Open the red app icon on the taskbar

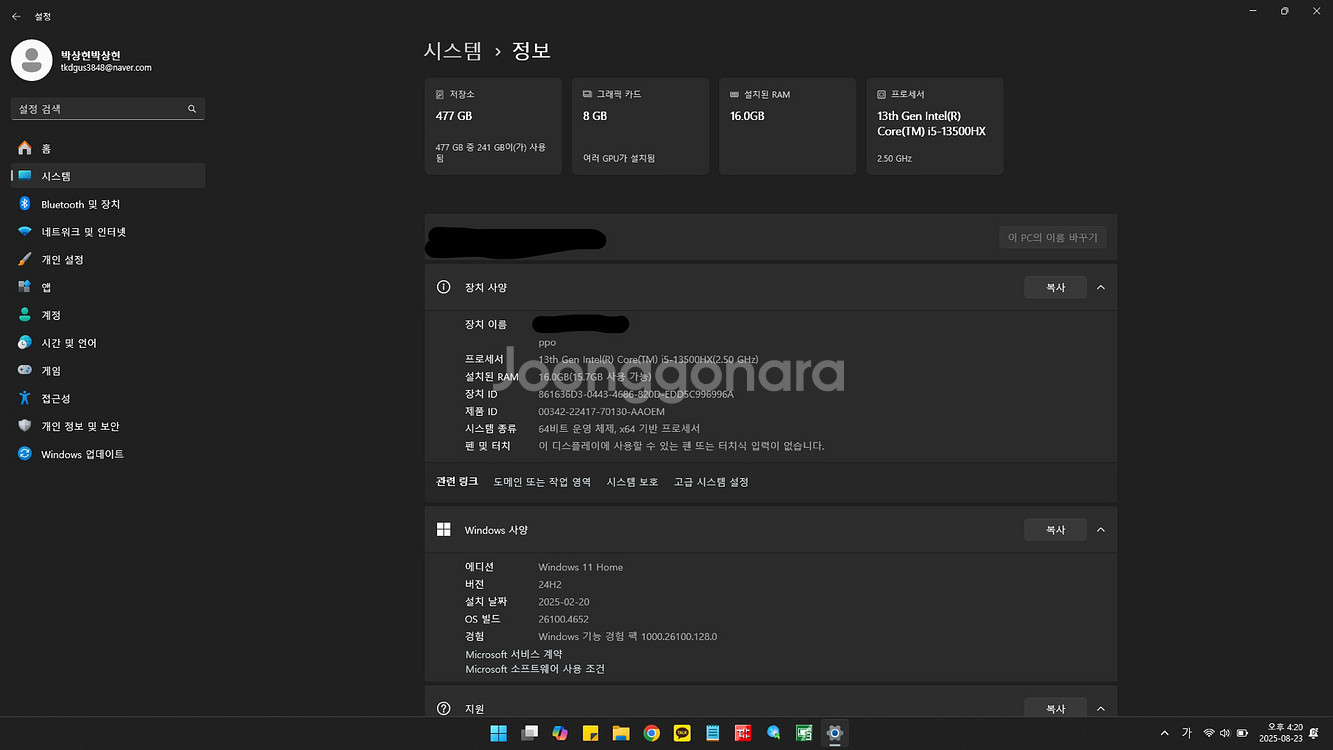743,733
